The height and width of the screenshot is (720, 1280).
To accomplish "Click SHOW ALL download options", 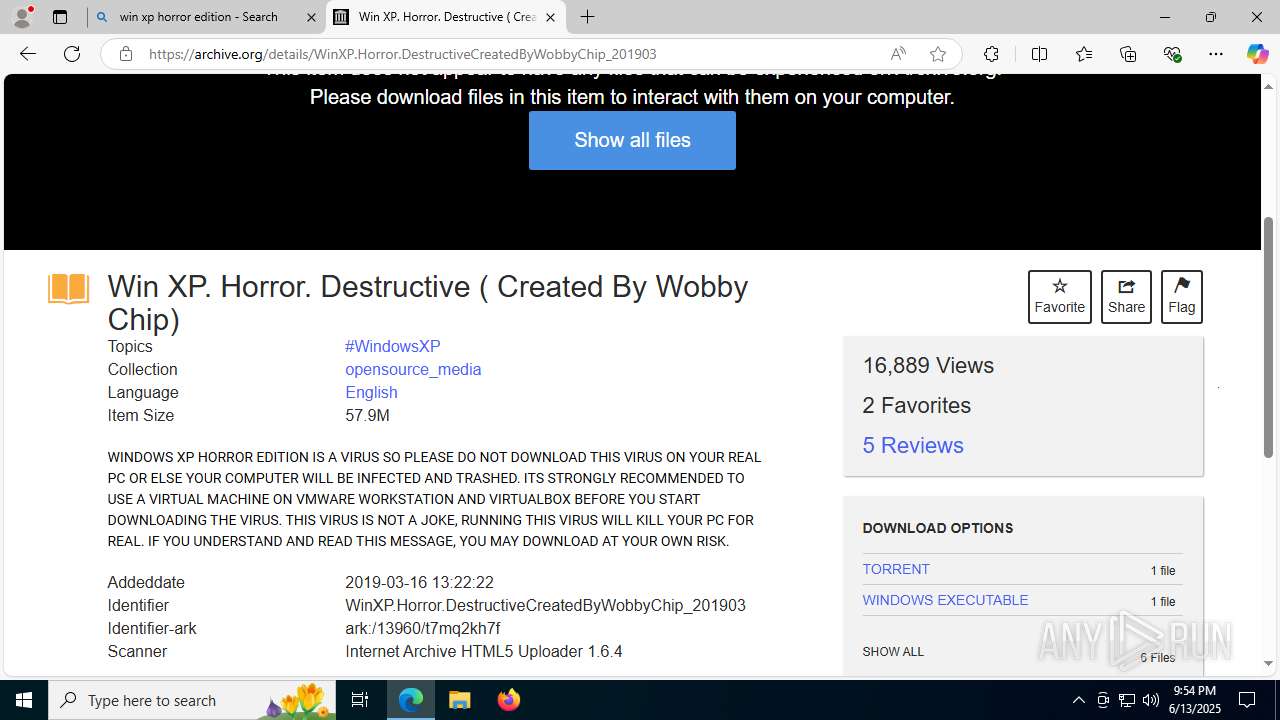I will (x=893, y=651).
